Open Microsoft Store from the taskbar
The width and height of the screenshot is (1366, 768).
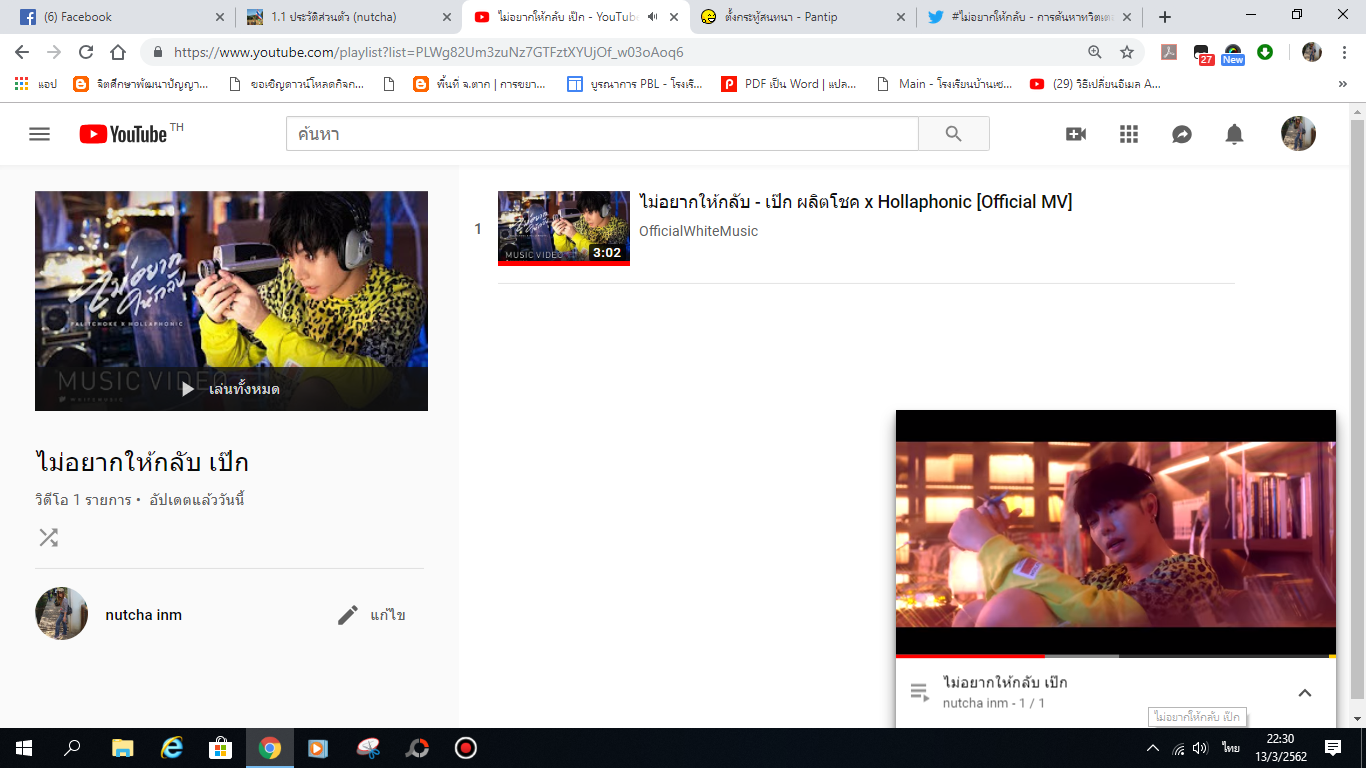[x=220, y=748]
